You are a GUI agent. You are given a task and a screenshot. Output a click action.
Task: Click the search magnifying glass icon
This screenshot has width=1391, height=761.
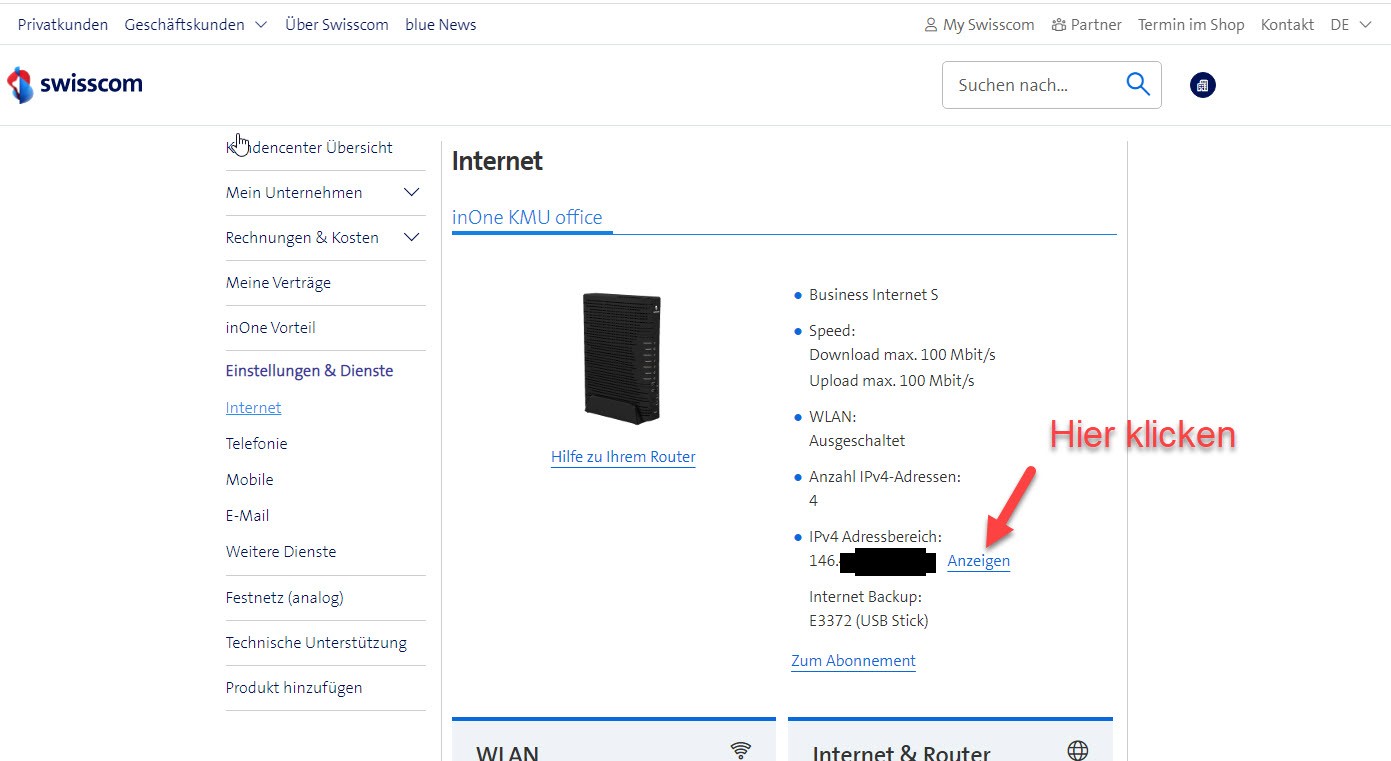[x=1137, y=85]
